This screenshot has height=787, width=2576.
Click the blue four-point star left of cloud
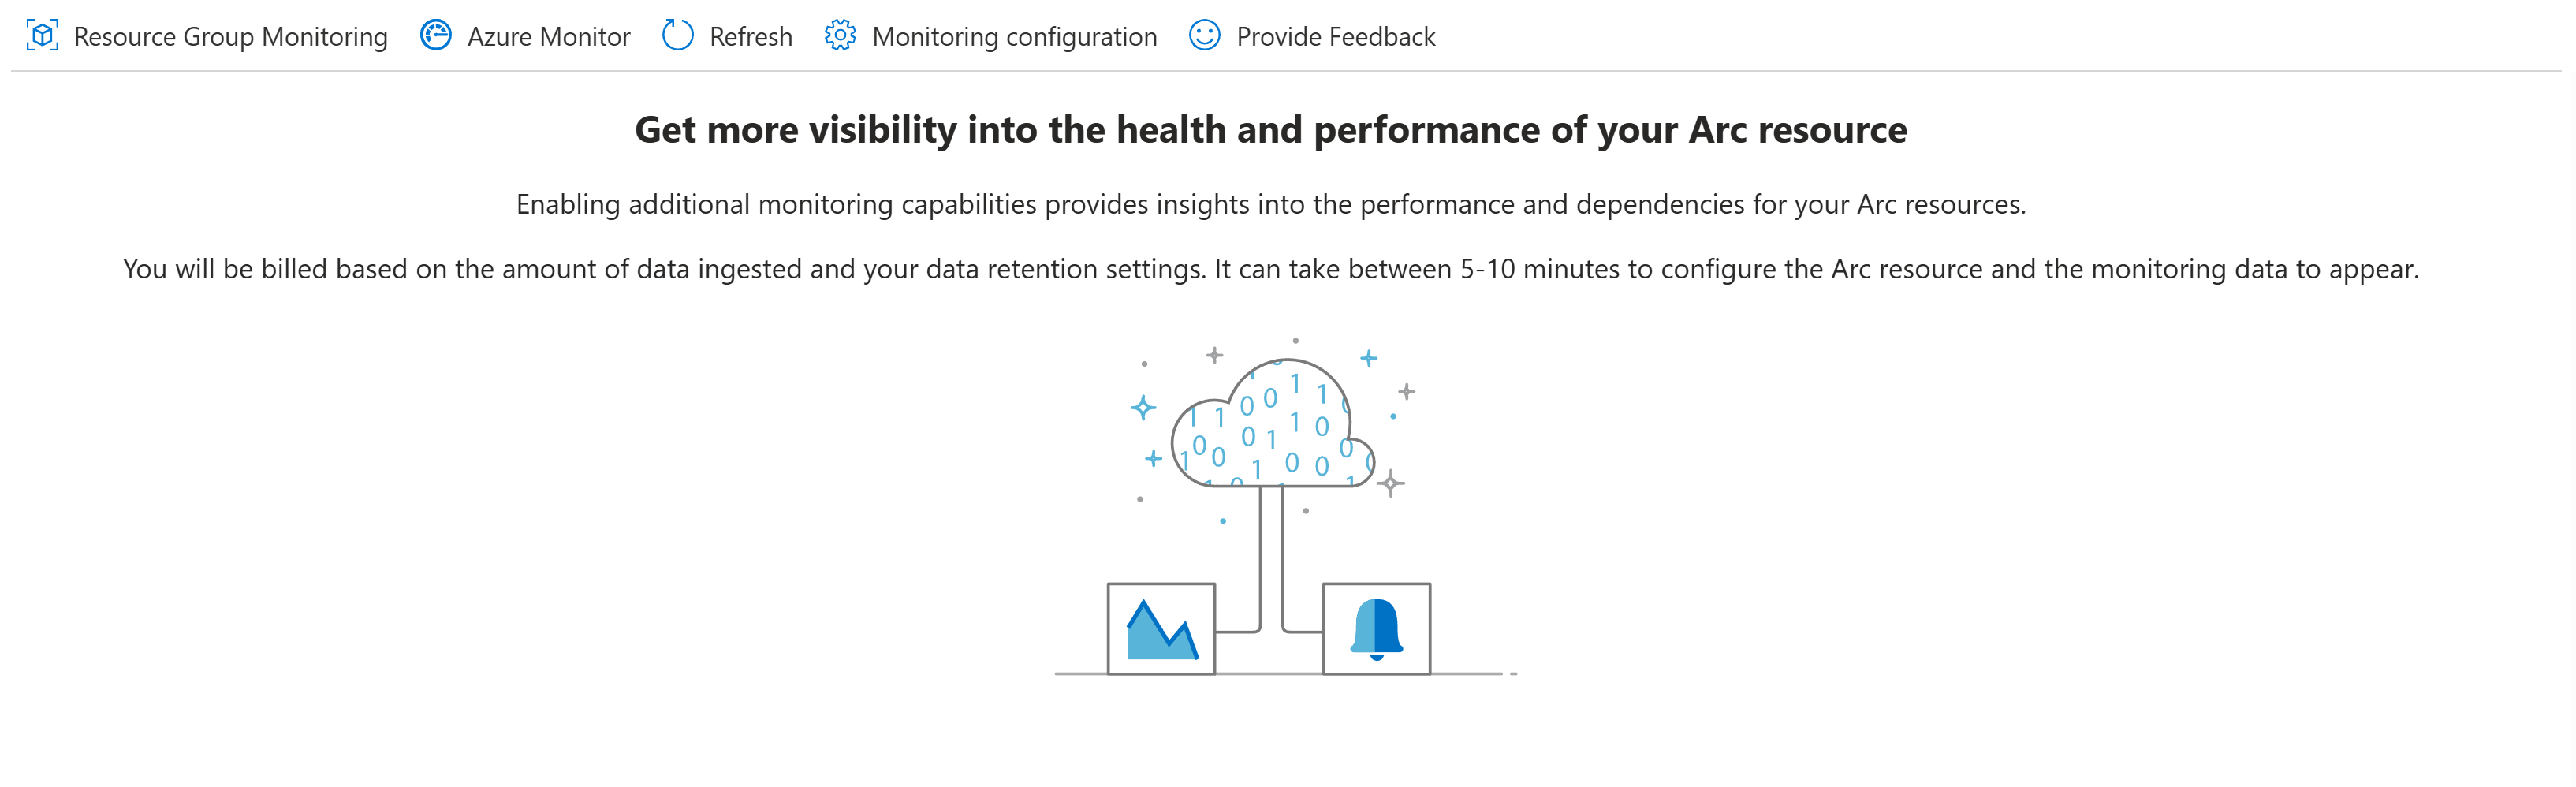pos(1143,408)
